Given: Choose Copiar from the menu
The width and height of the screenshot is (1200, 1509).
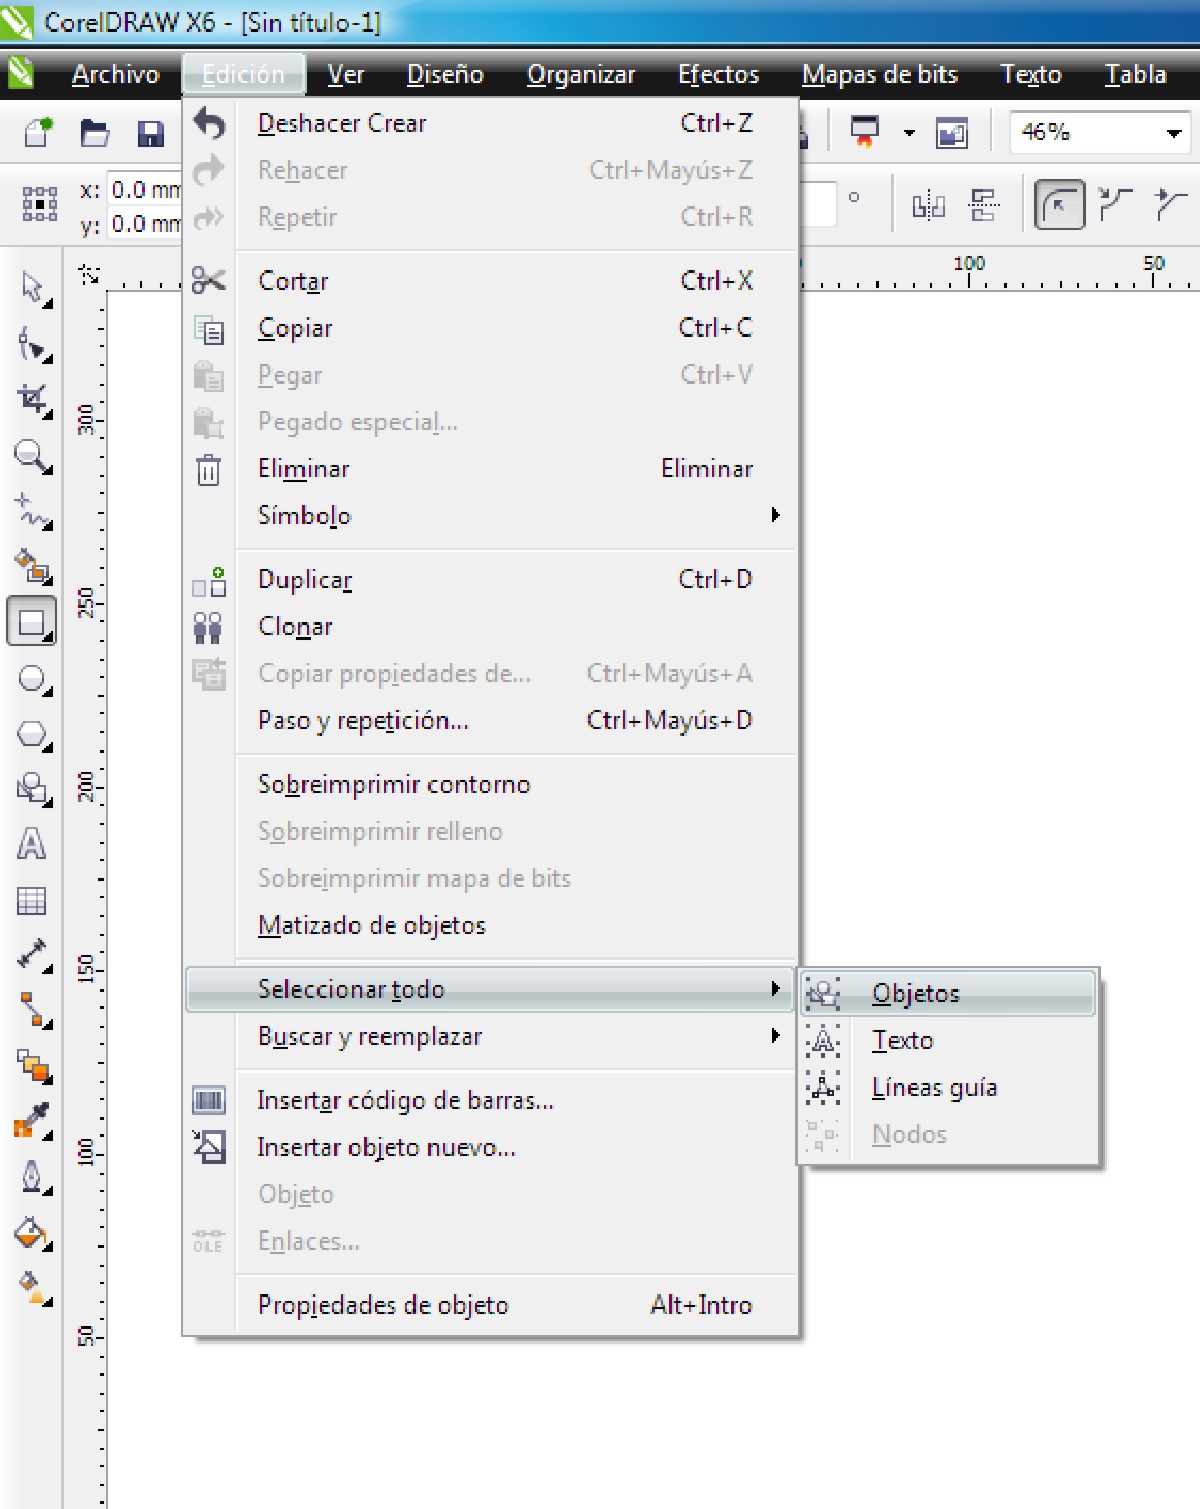Looking at the screenshot, I should tap(491, 328).
